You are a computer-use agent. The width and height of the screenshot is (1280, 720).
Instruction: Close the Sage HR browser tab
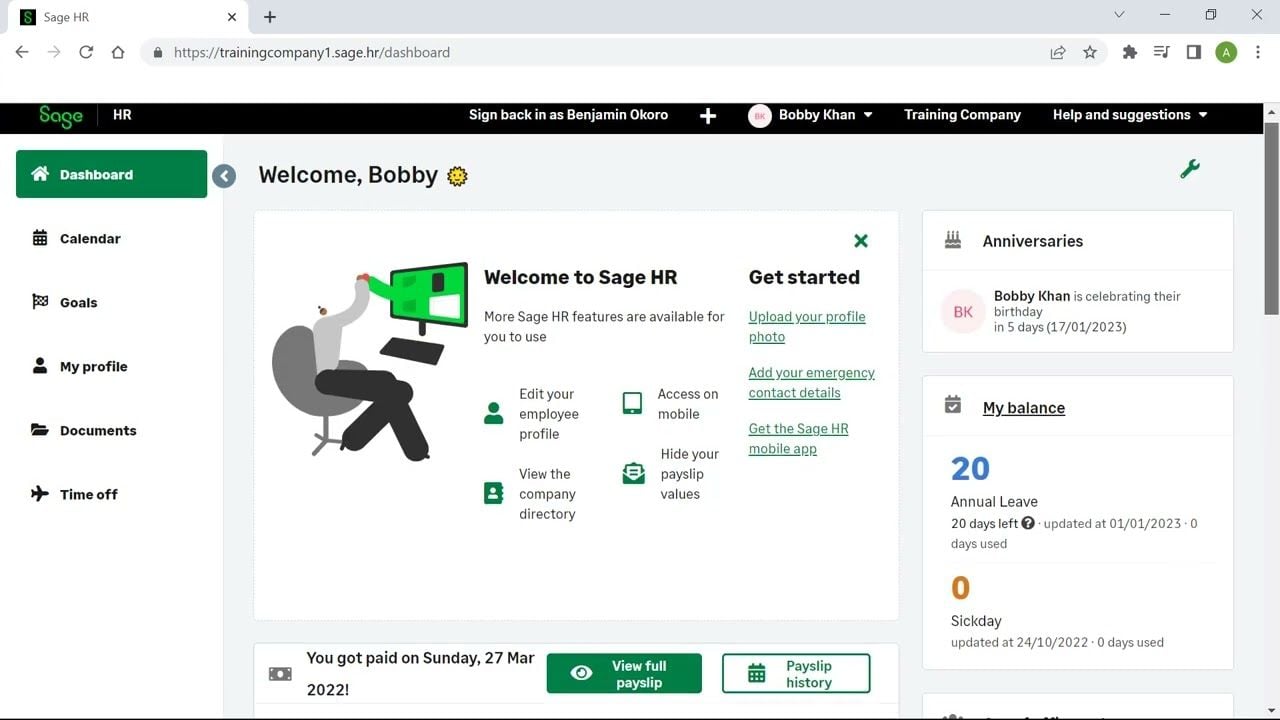pos(232,17)
